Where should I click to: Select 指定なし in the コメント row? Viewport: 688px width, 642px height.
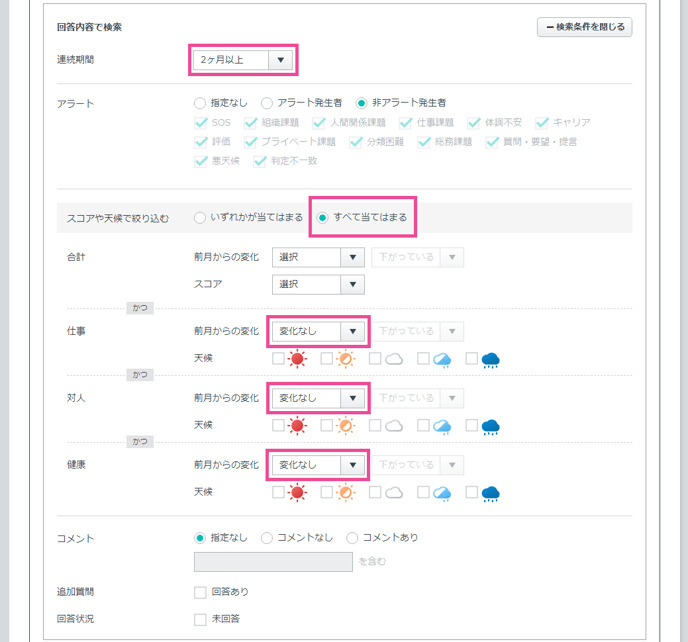200,538
